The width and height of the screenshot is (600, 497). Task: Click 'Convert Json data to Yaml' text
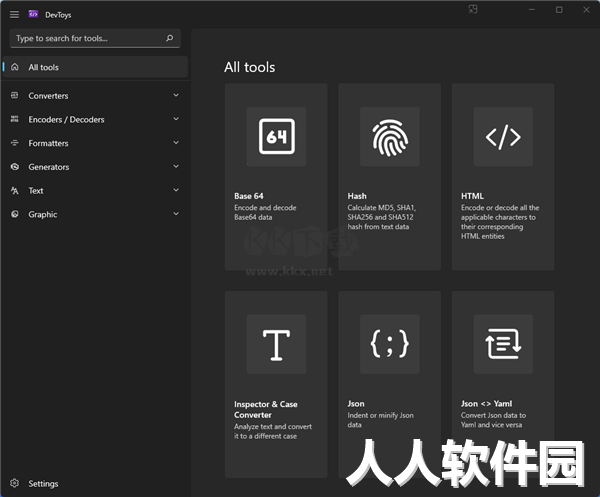coord(493,420)
